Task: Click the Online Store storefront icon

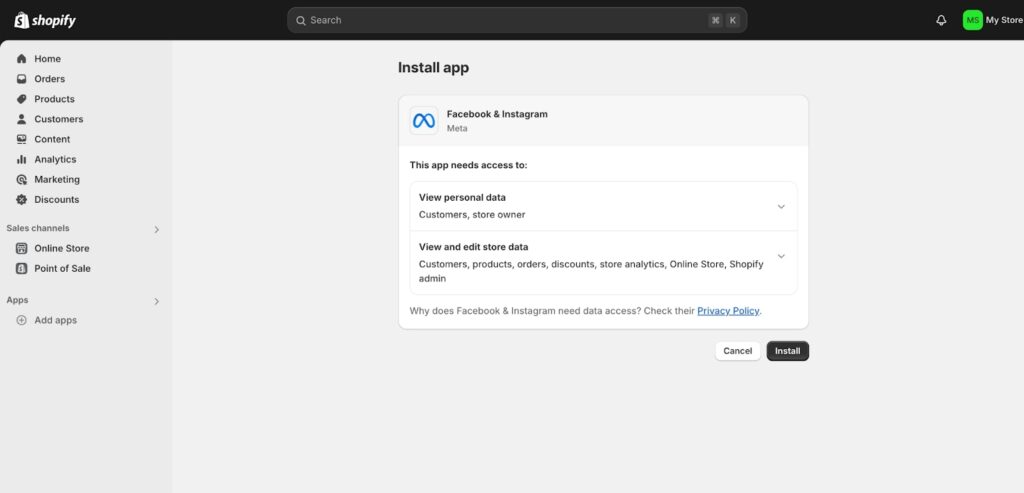Action: pos(22,248)
